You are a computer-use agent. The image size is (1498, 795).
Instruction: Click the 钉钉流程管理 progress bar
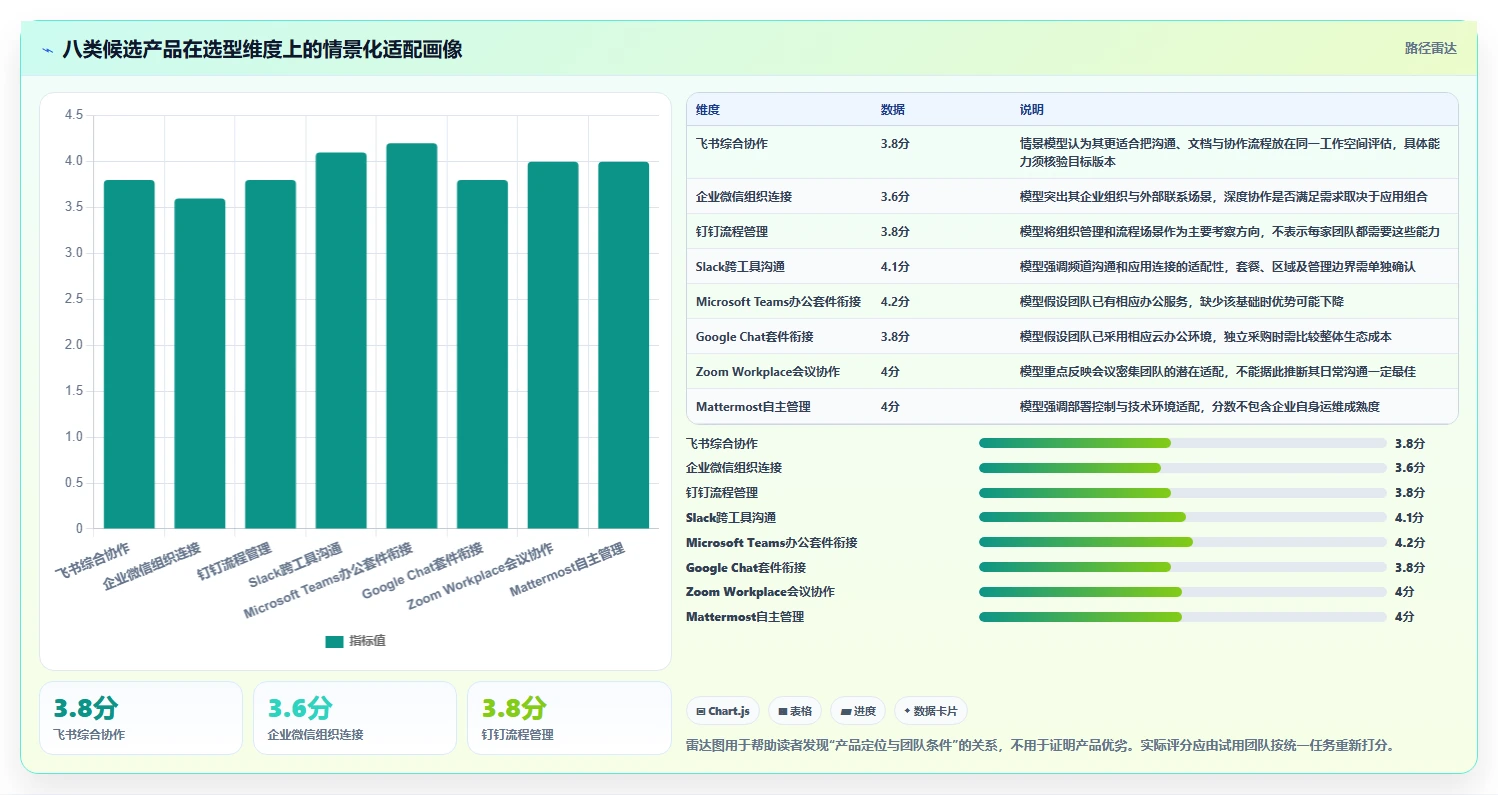coord(1182,493)
